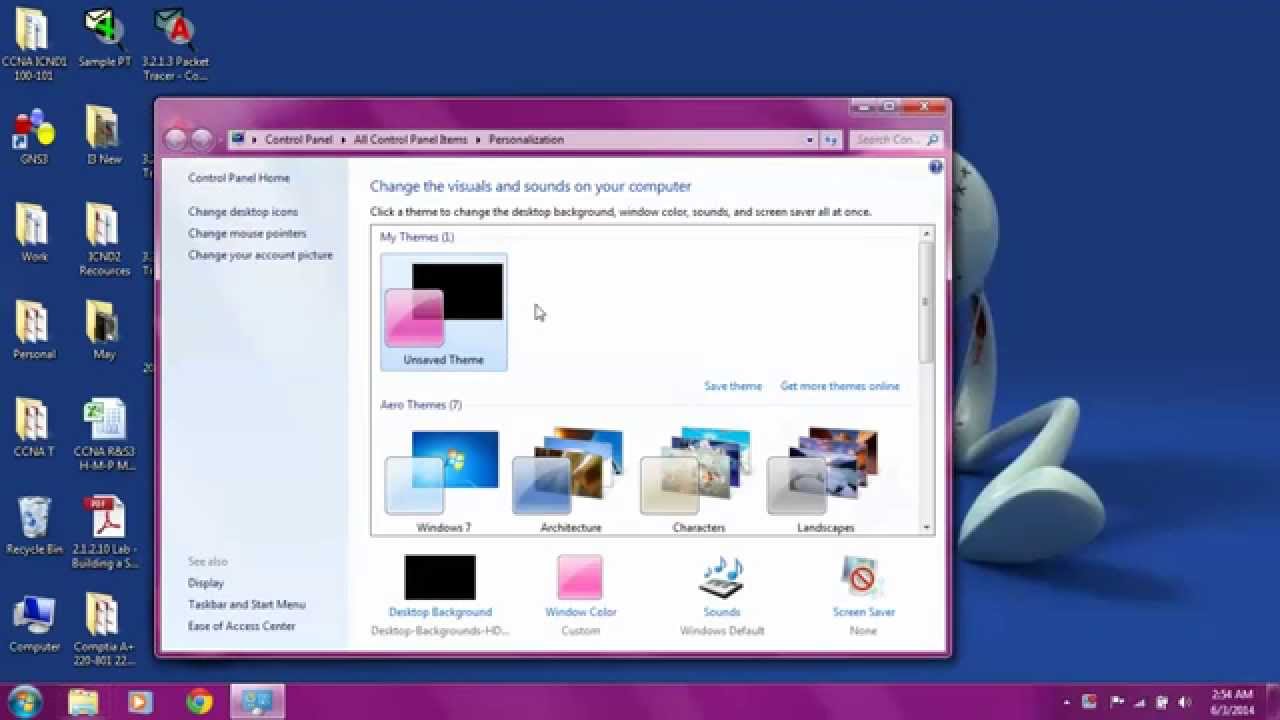1280x720 pixels.
Task: Navigate to All Control Panel Items breadcrumb
Action: point(408,139)
